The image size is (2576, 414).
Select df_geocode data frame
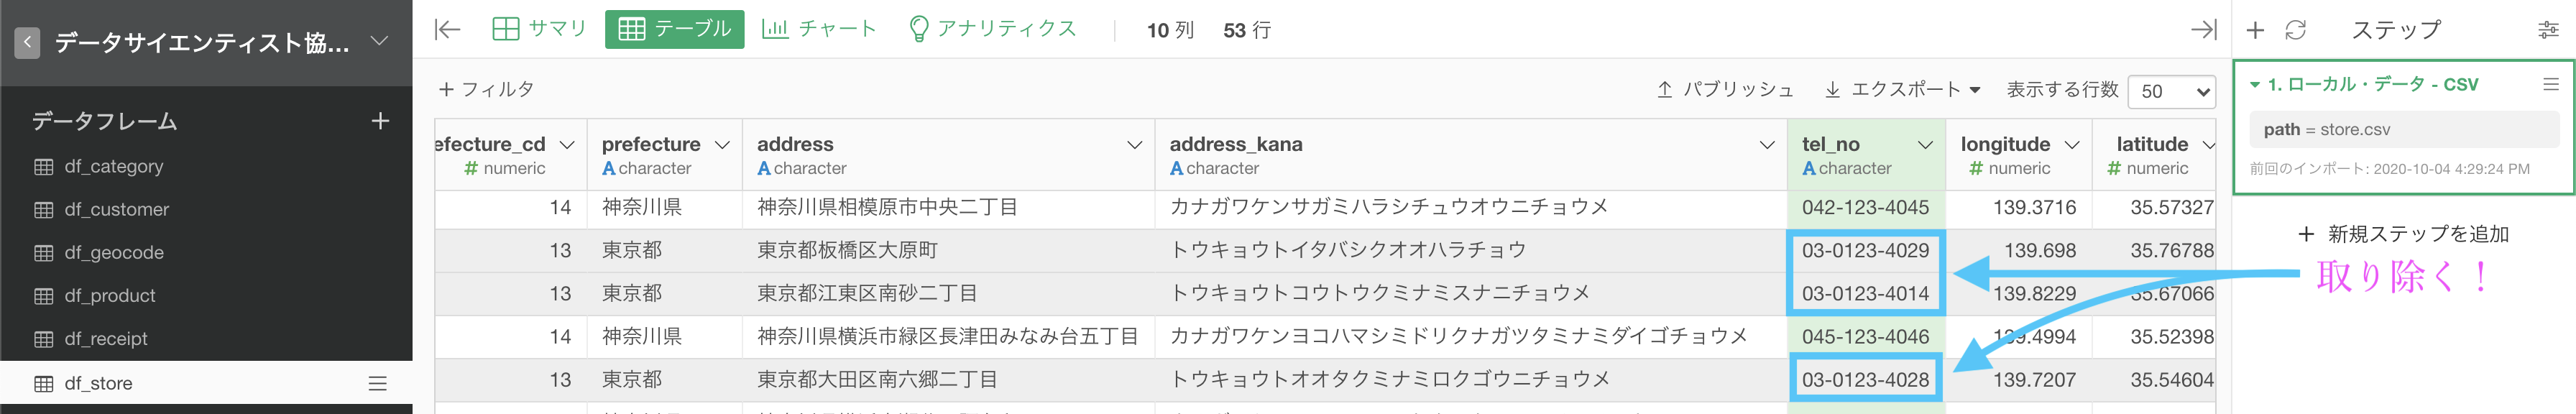click(x=114, y=253)
